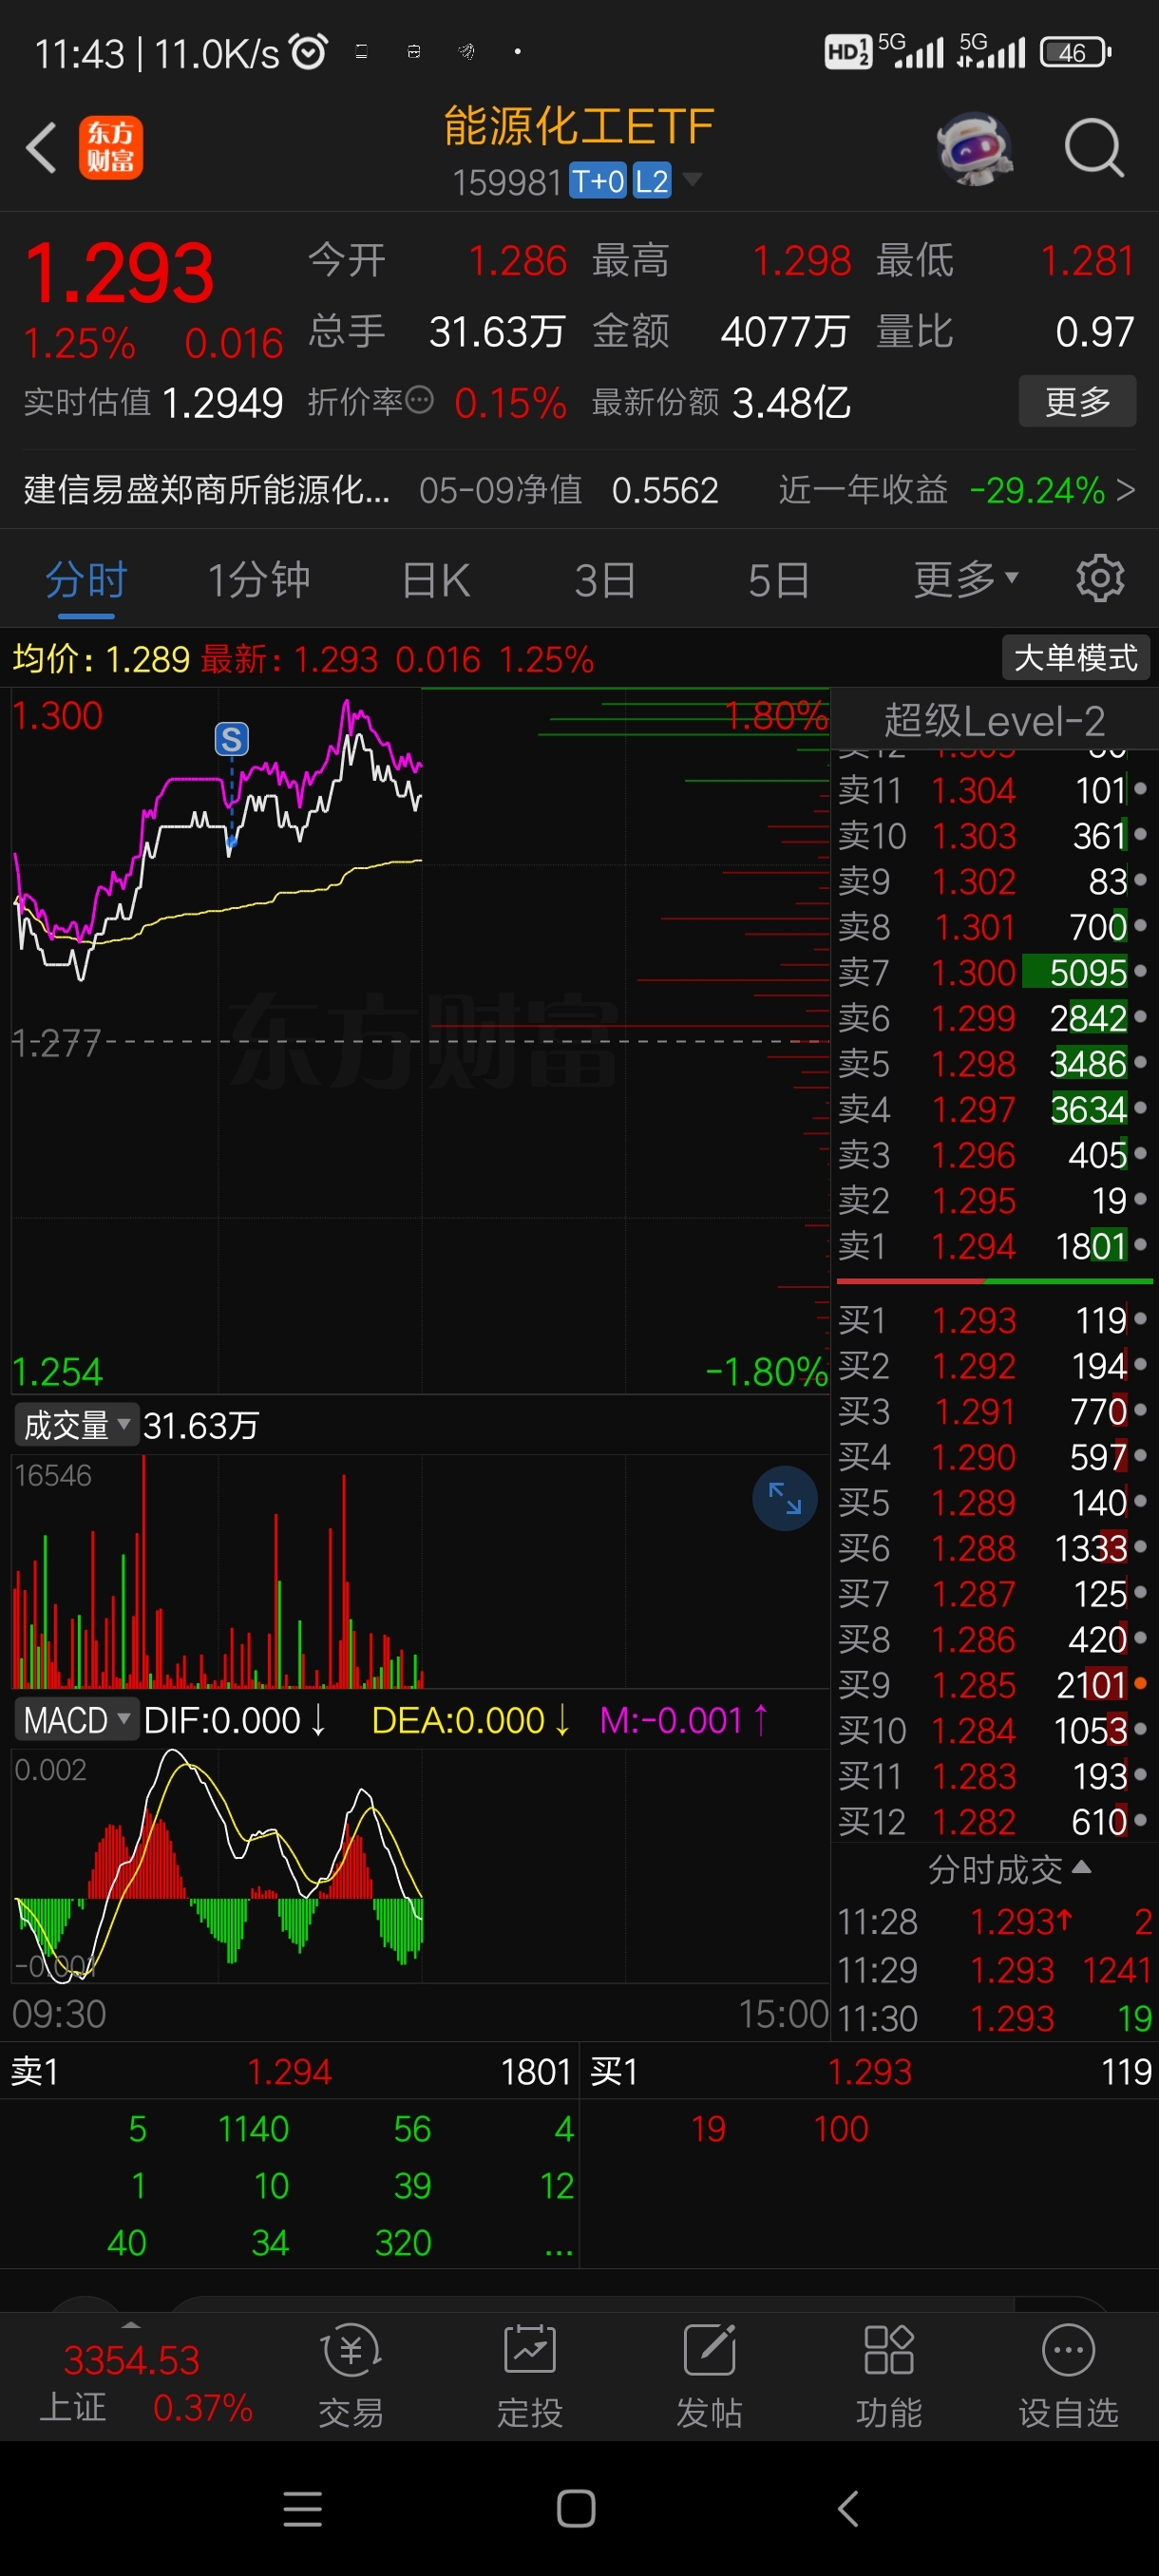Tap Android back navigation button
The height and width of the screenshot is (2576, 1159).
tap(849, 2509)
